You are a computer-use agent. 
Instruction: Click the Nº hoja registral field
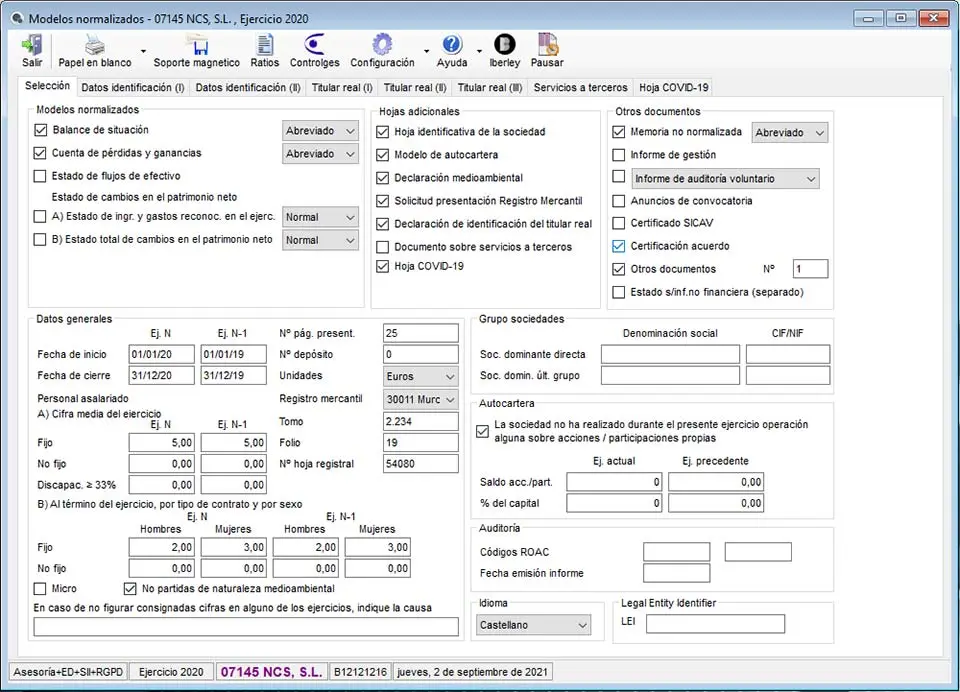coord(421,464)
